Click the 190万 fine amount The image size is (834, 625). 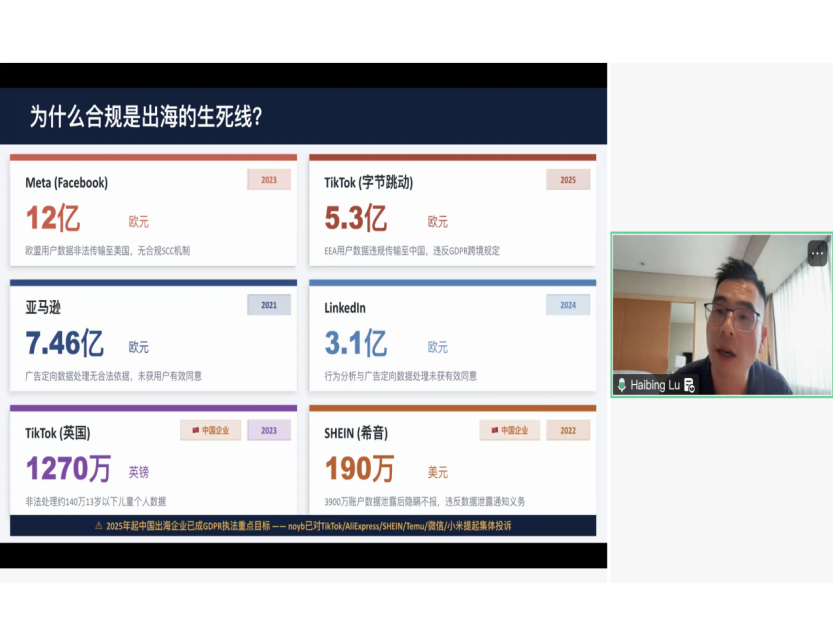(360, 469)
